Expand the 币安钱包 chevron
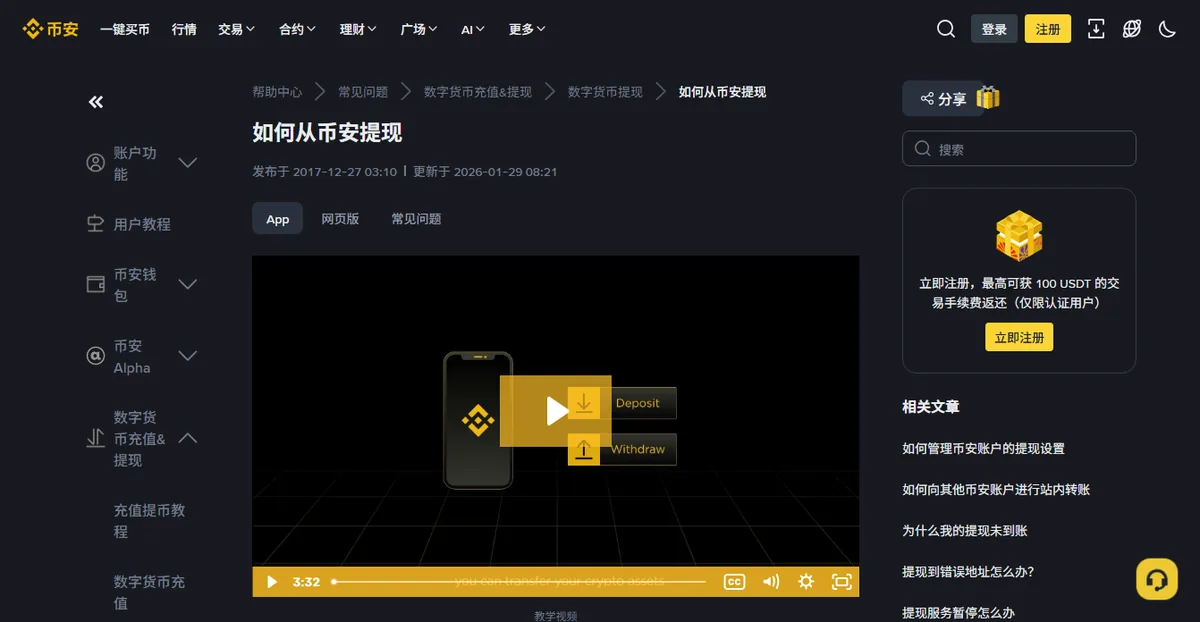 tap(187, 284)
